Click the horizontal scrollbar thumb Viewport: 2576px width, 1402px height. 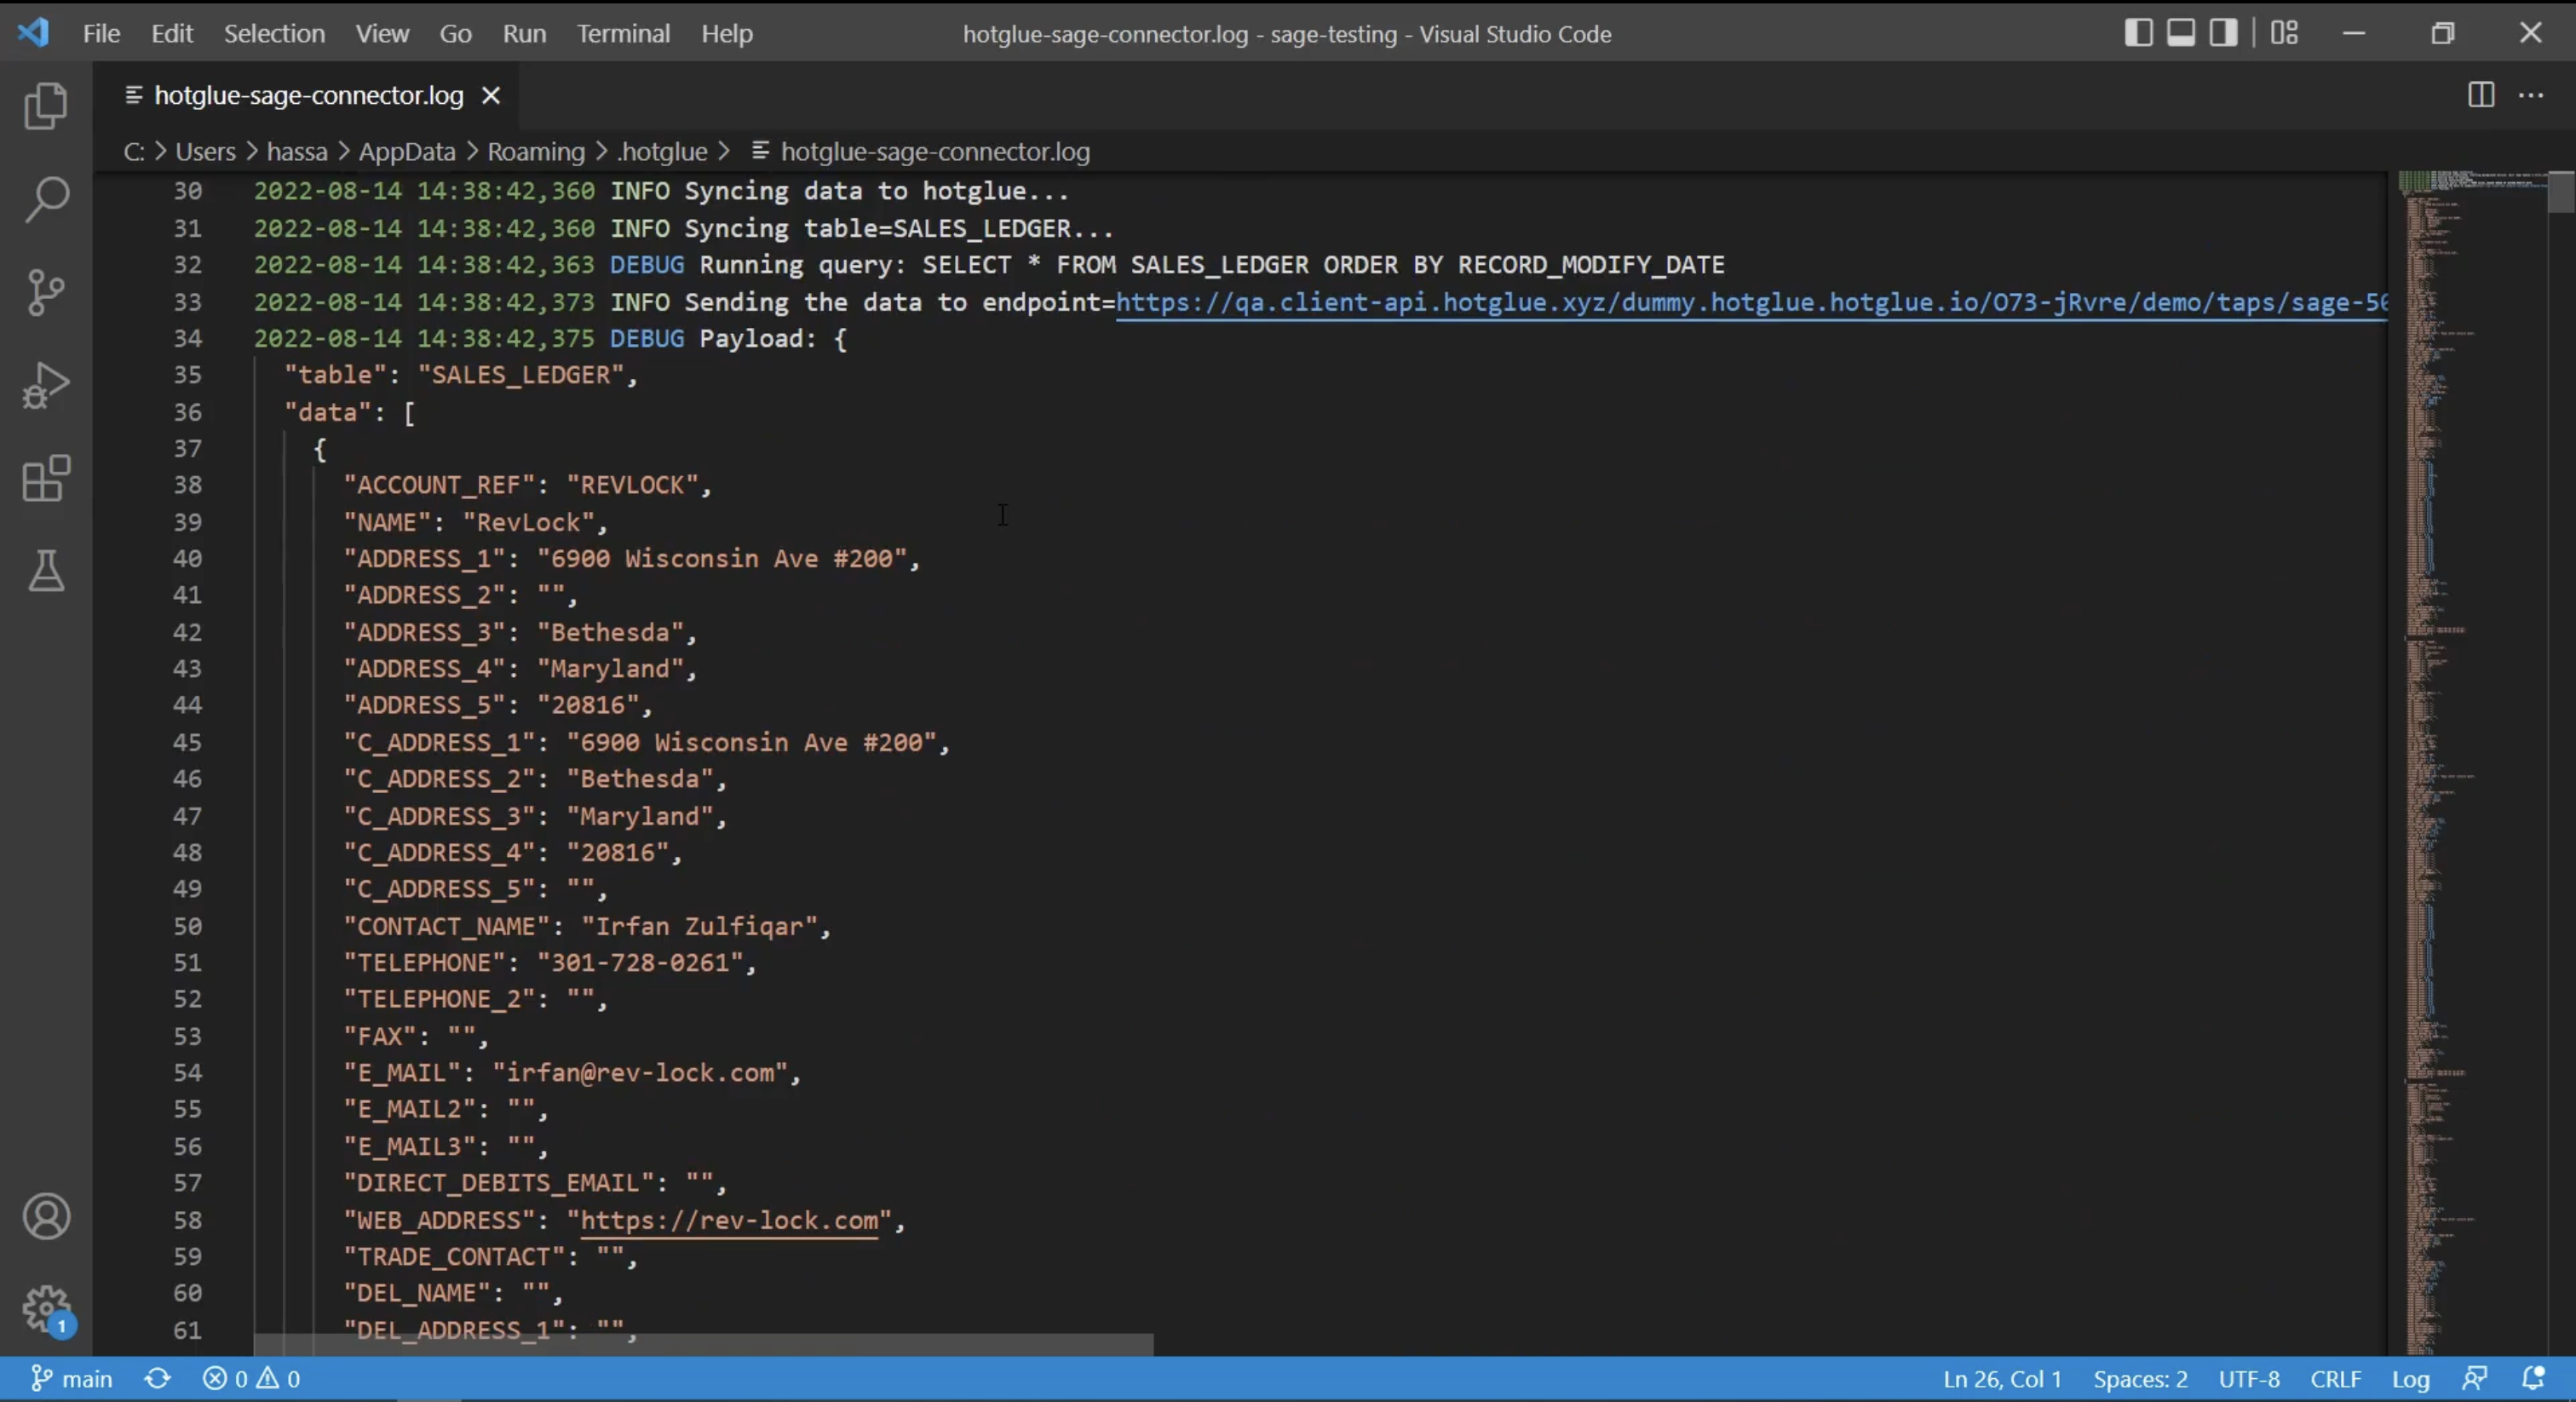703,1344
